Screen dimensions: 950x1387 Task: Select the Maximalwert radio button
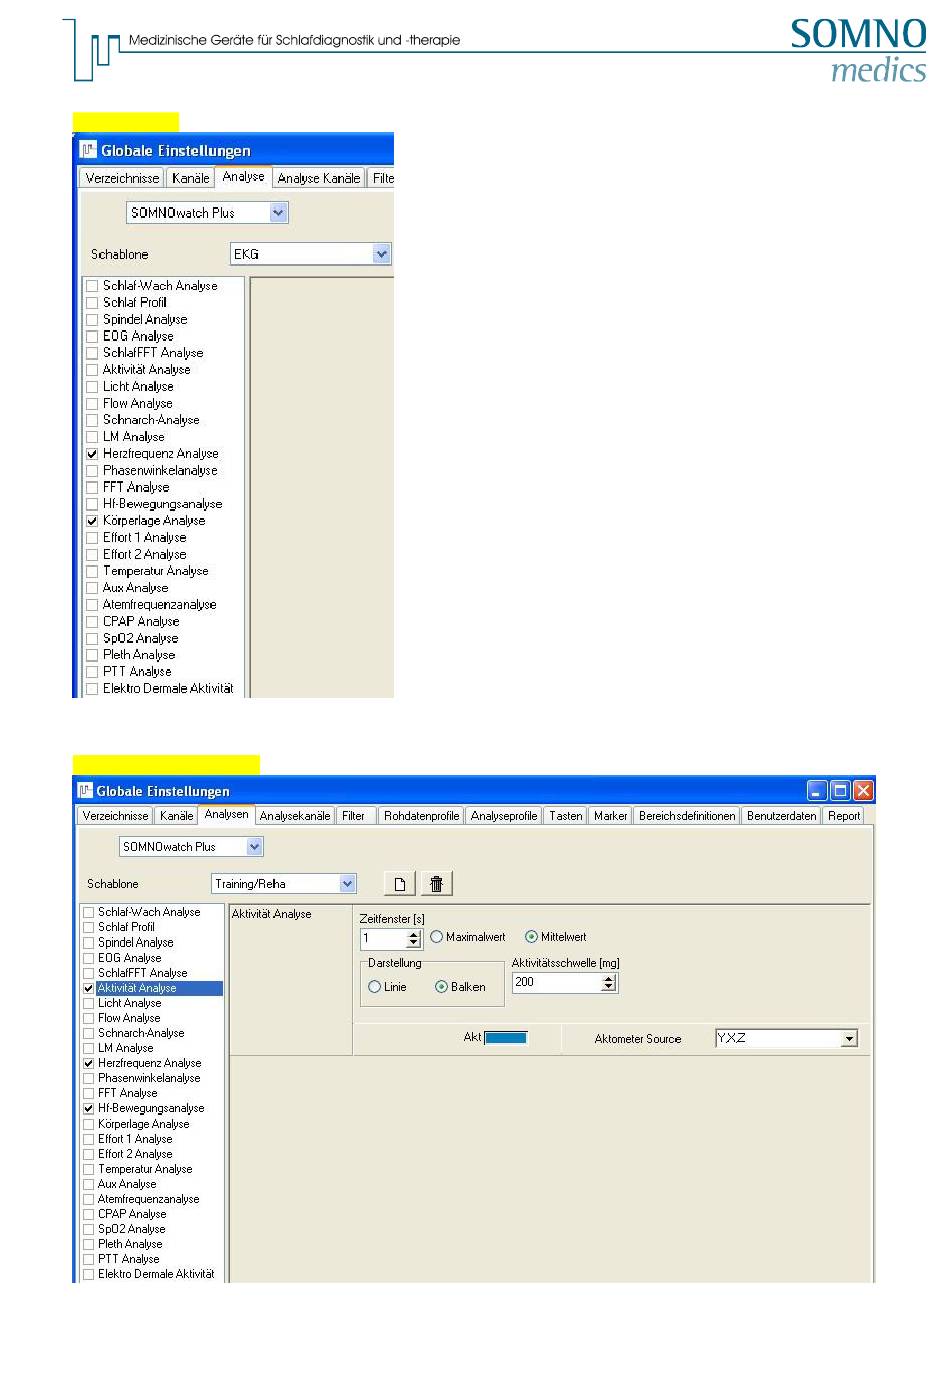coord(437,937)
